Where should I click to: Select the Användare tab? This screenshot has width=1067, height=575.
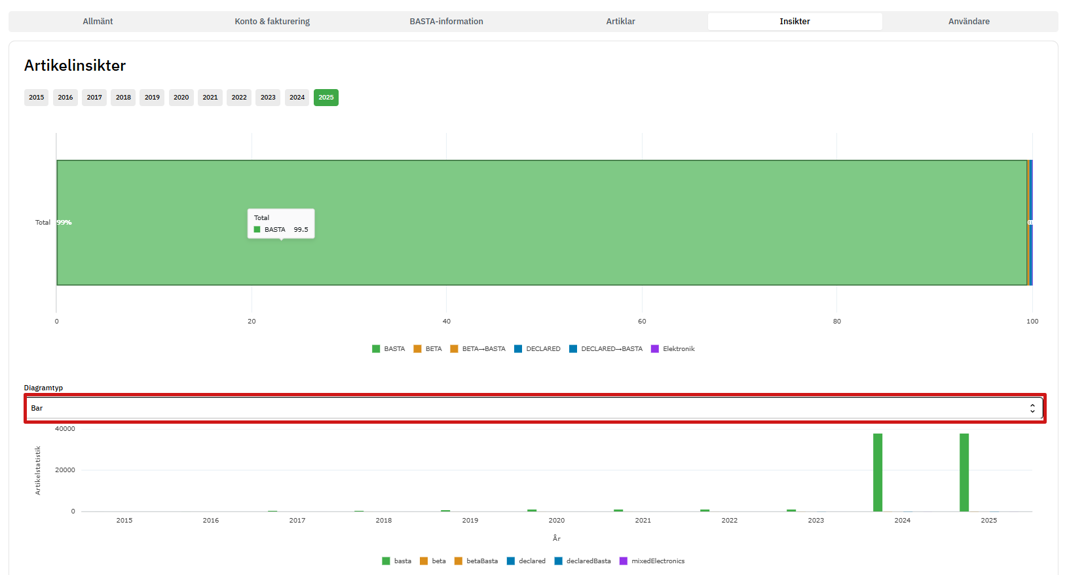(968, 21)
